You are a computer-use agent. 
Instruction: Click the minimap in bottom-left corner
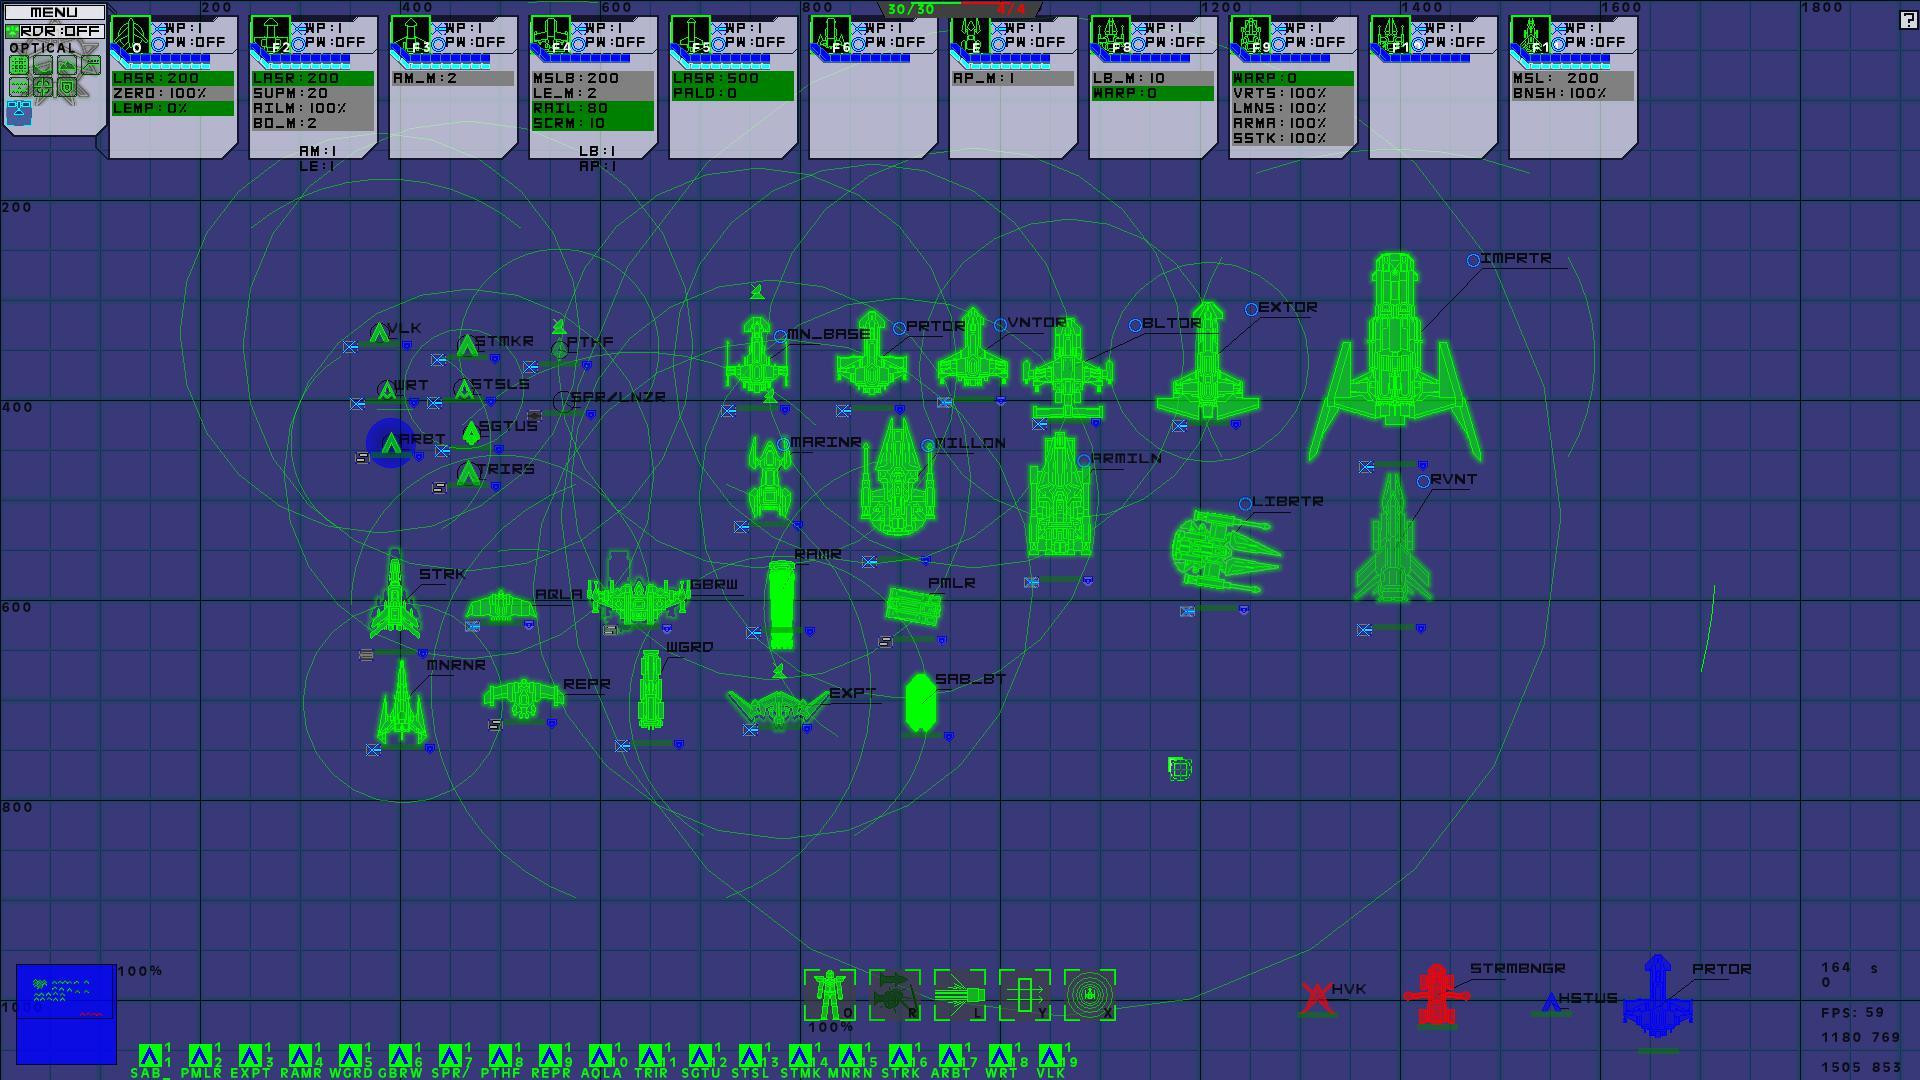66,1014
